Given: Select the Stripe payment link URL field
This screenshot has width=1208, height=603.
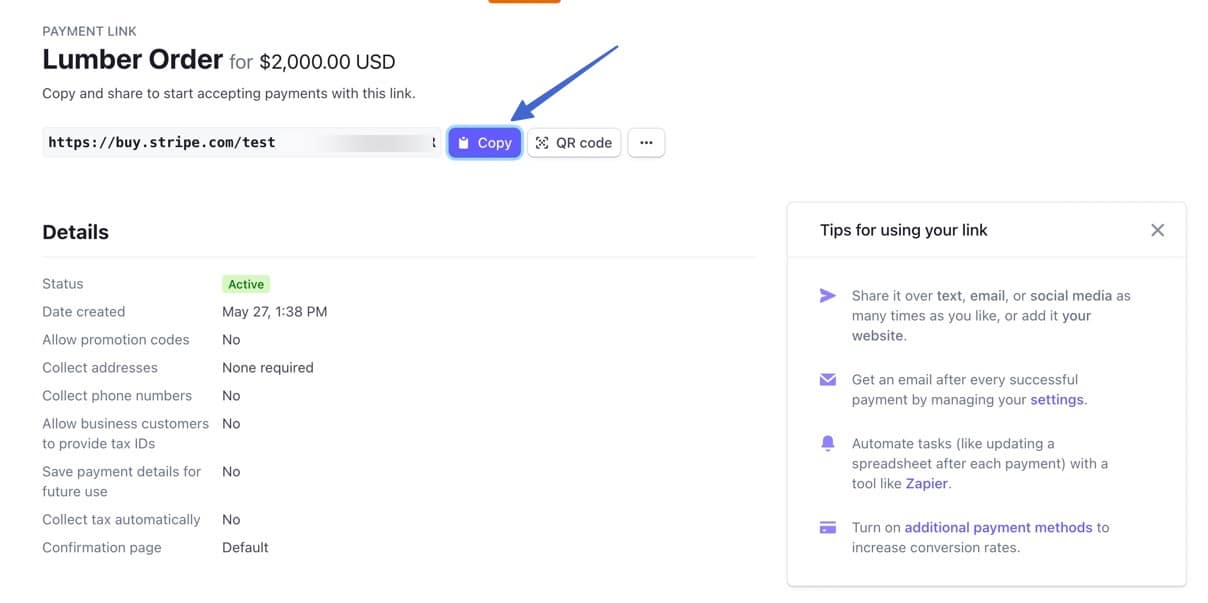Looking at the screenshot, I should [x=240, y=143].
